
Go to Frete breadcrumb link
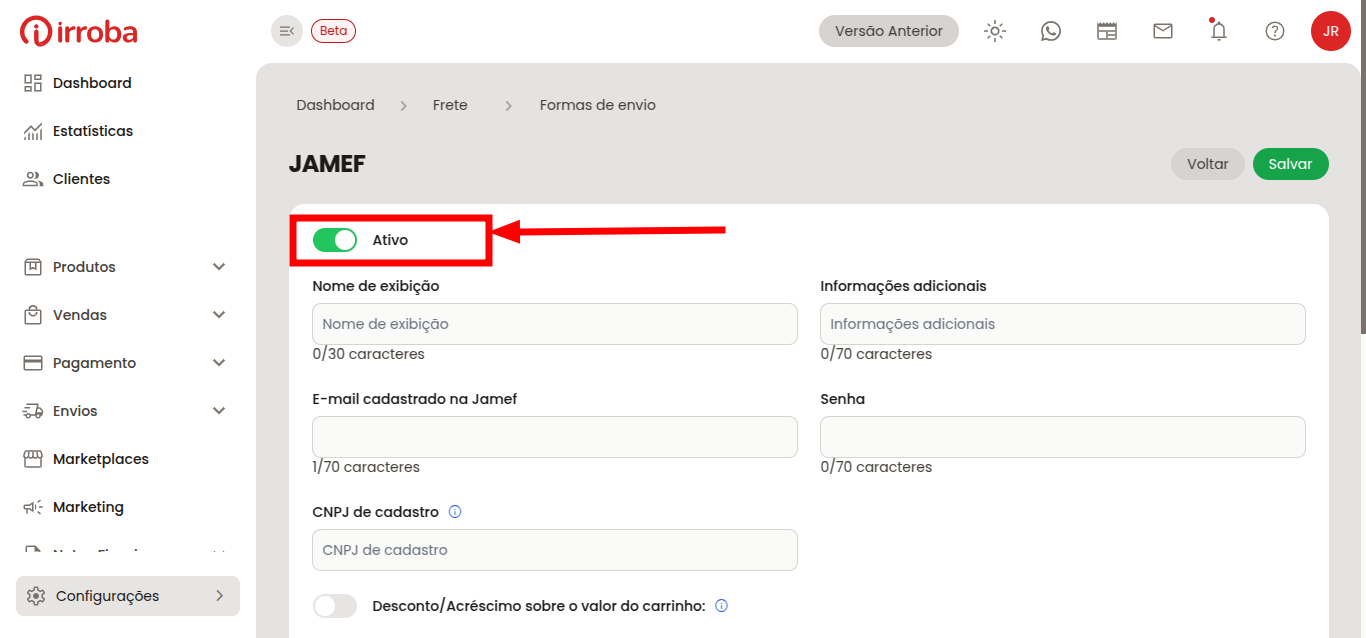click(450, 105)
